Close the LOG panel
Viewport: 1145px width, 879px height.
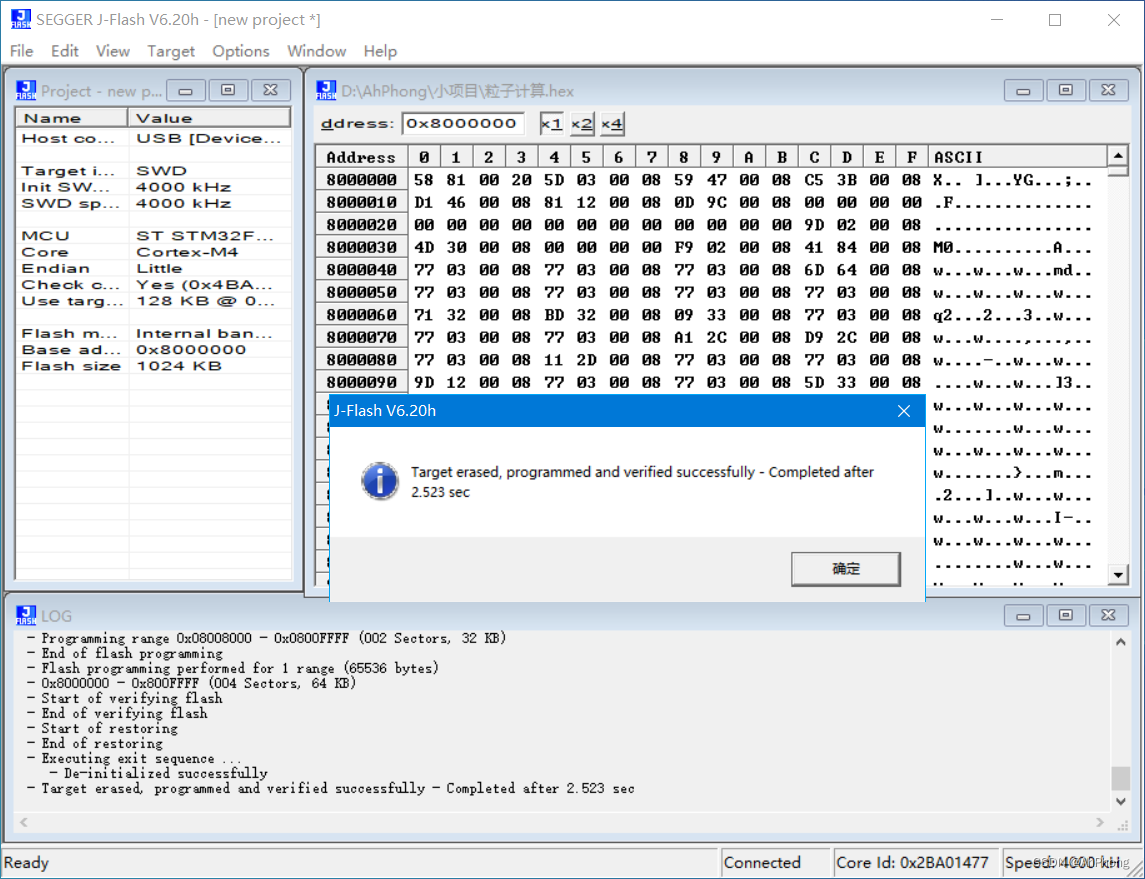point(1108,615)
